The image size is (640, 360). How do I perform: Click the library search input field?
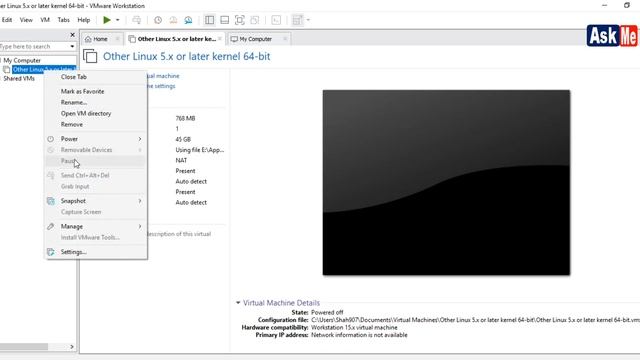point(34,47)
